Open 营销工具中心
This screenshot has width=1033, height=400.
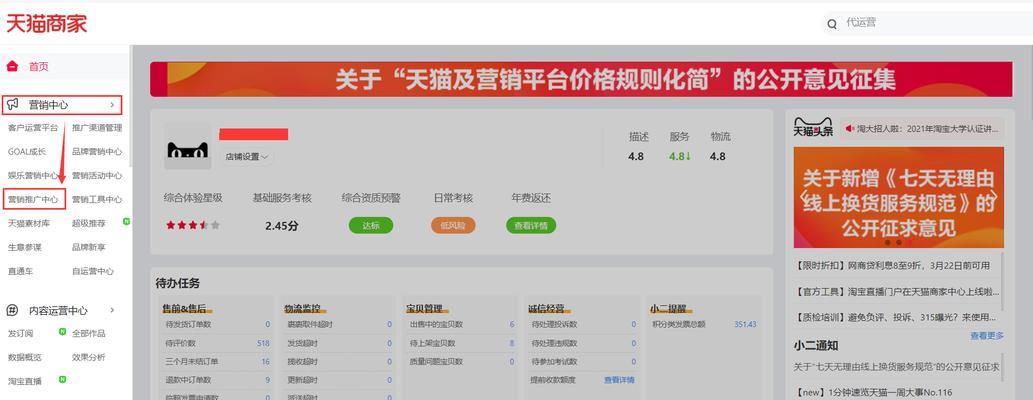97,199
